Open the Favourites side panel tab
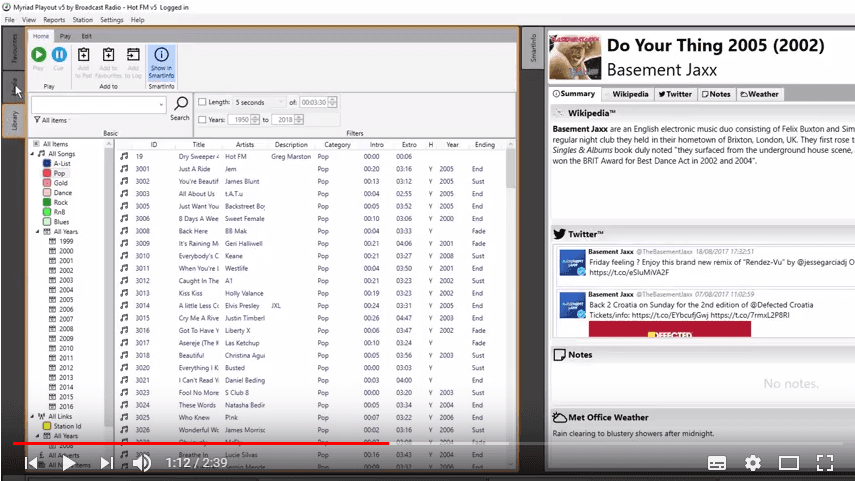 coord(14,47)
